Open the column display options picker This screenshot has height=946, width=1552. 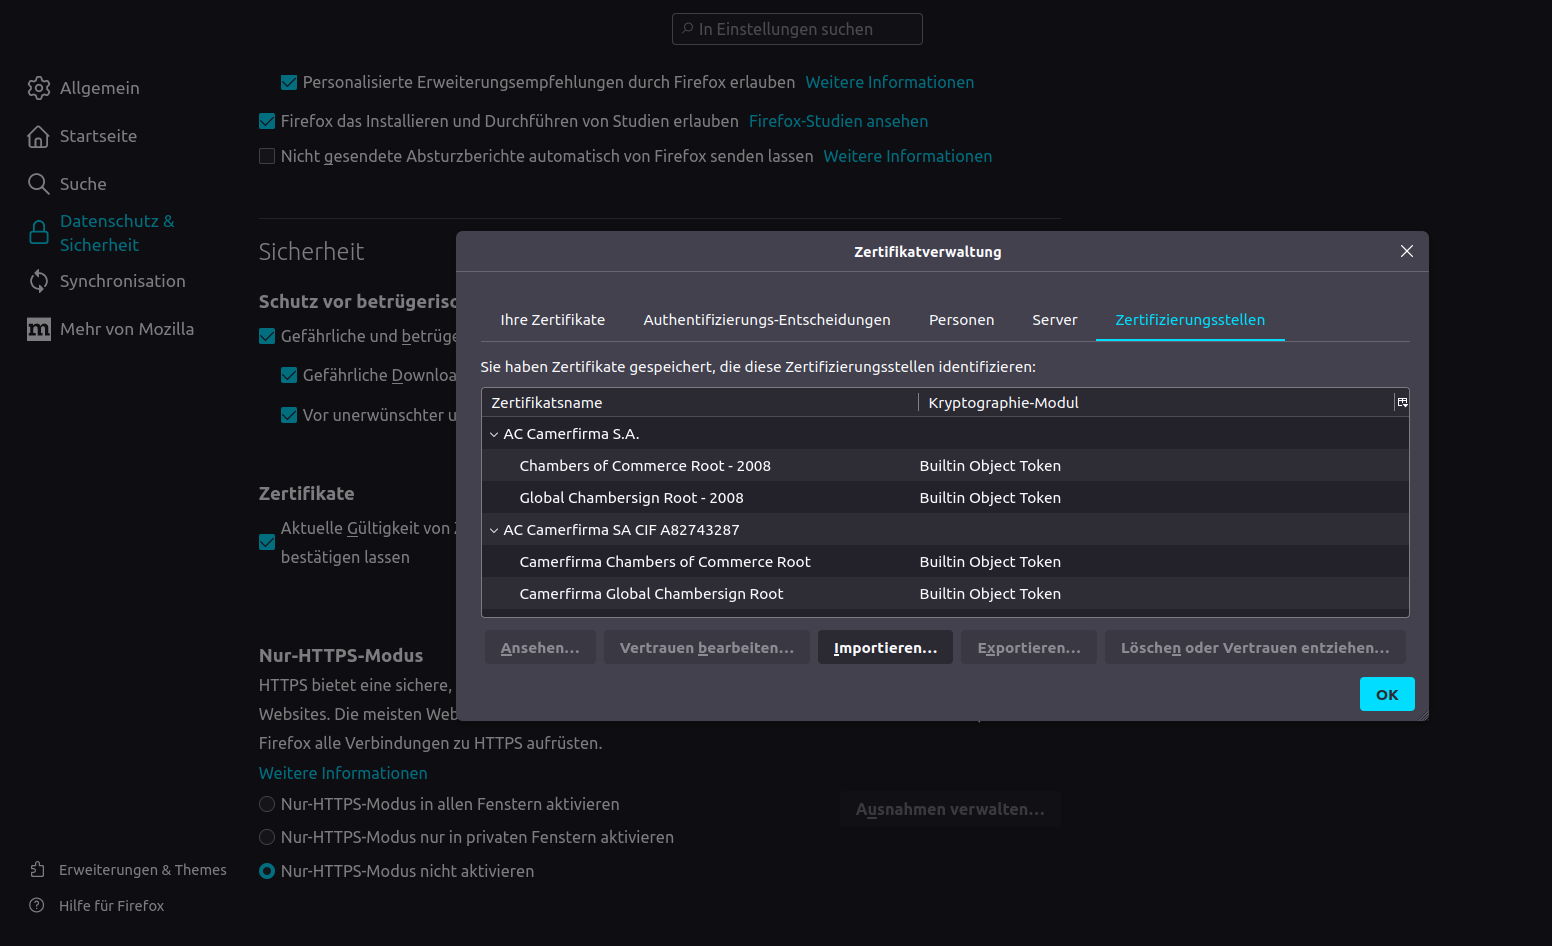1401,401
